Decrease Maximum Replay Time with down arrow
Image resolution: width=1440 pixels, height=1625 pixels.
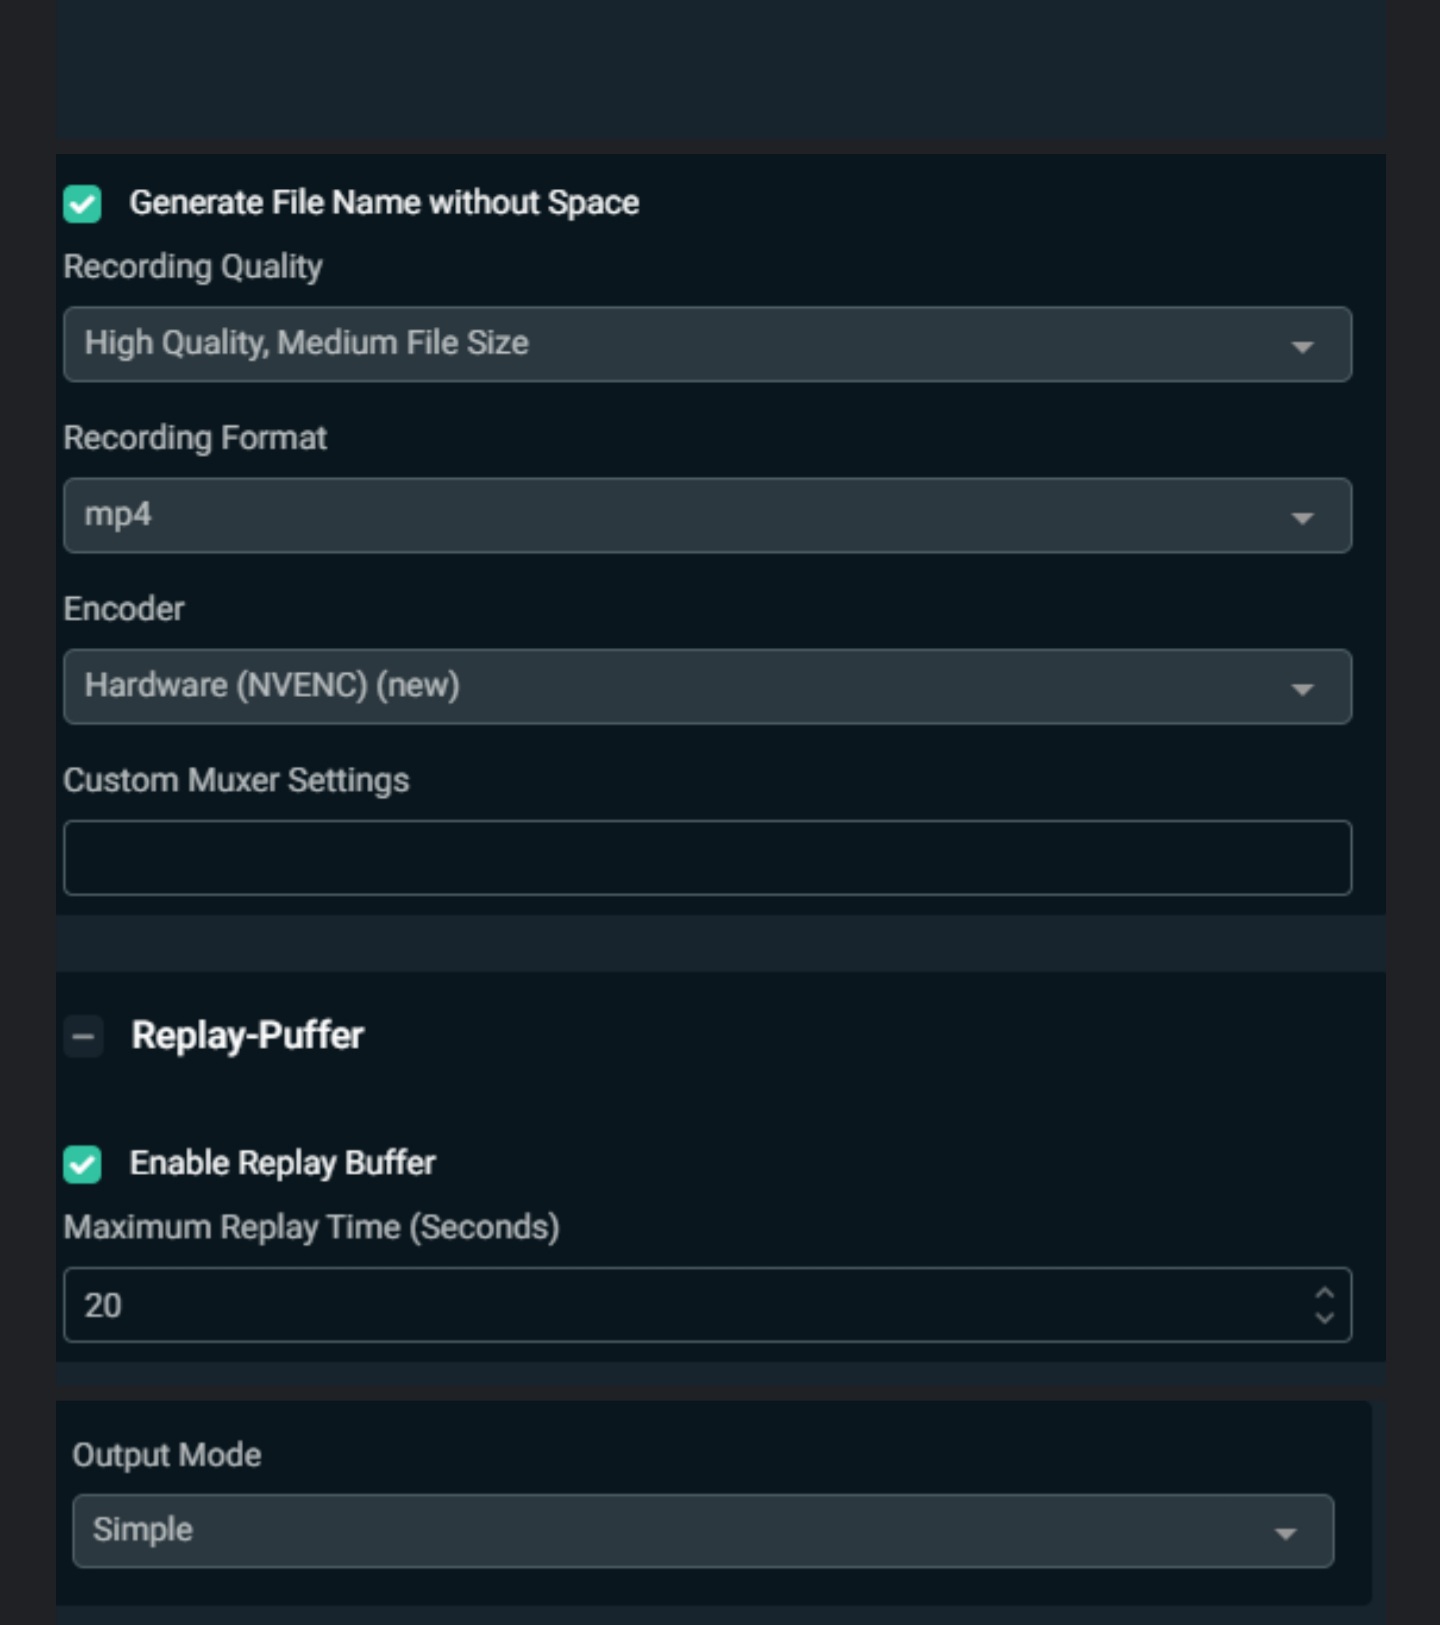coord(1324,1318)
